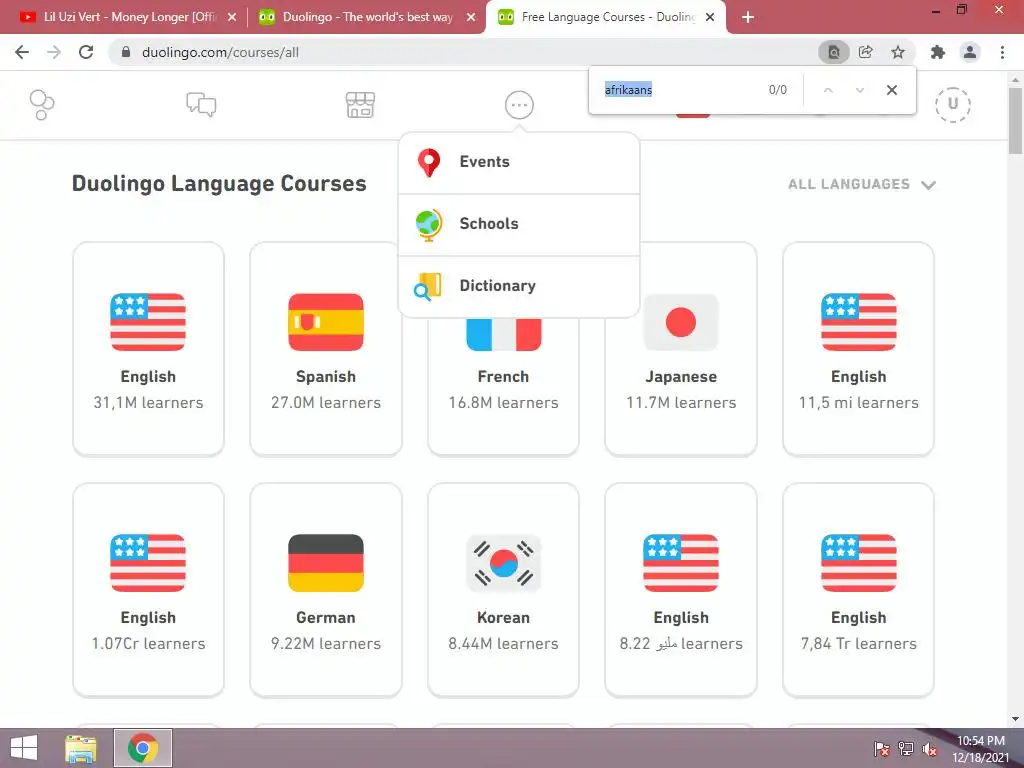Viewport: 1024px width, 768px height.
Task: Open English course with 11,5 mi learners
Action: tap(858, 349)
